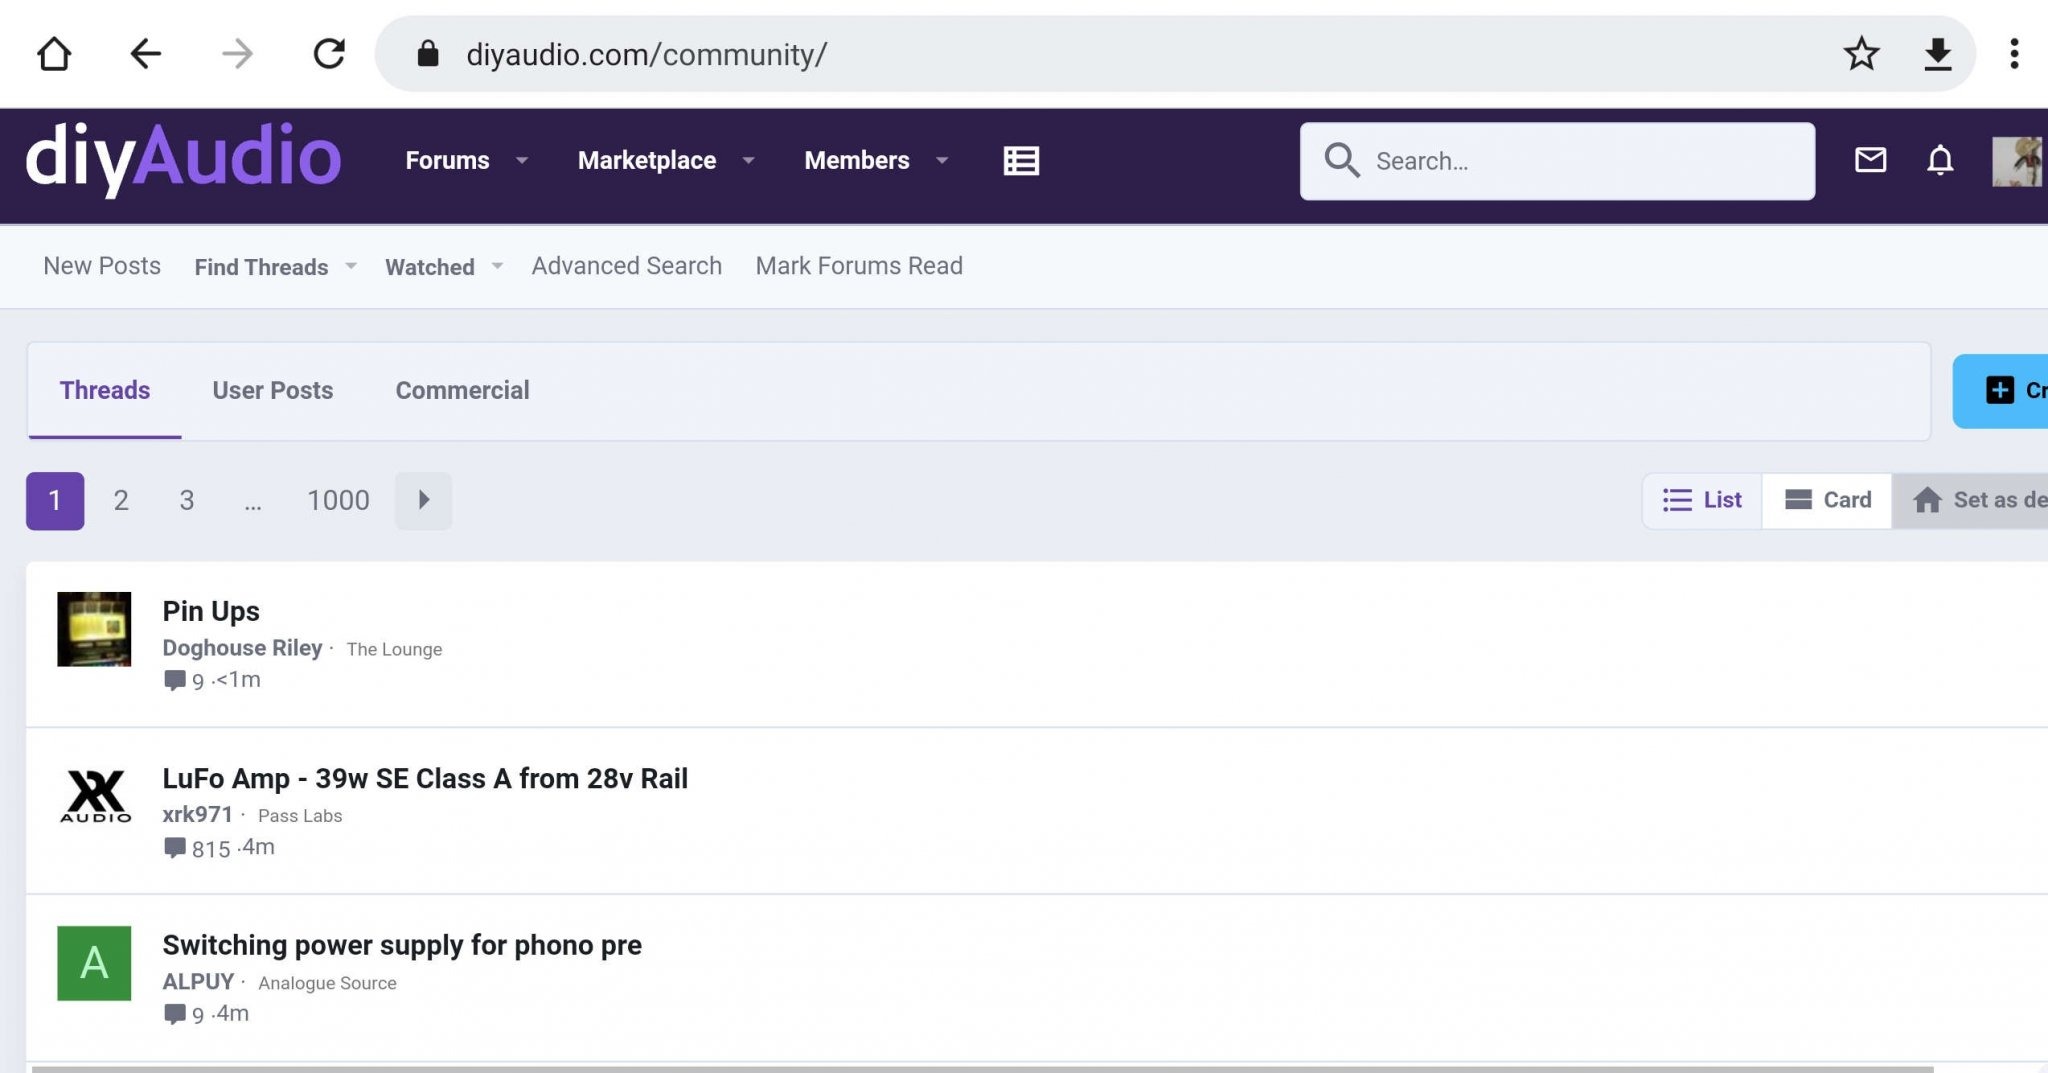Image resolution: width=2048 pixels, height=1073 pixels.
Task: Expand the Watched dropdown arrow
Action: click(x=497, y=266)
